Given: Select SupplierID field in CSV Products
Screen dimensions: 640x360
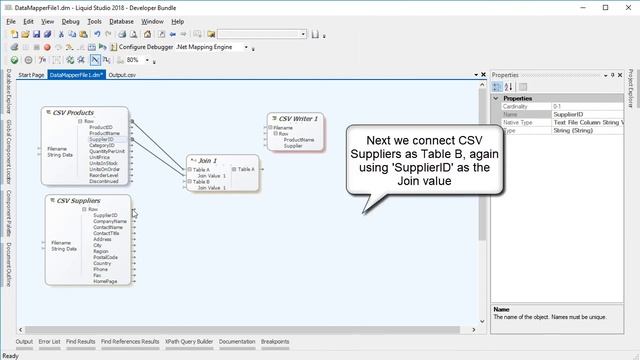Looking at the screenshot, I should [101, 139].
